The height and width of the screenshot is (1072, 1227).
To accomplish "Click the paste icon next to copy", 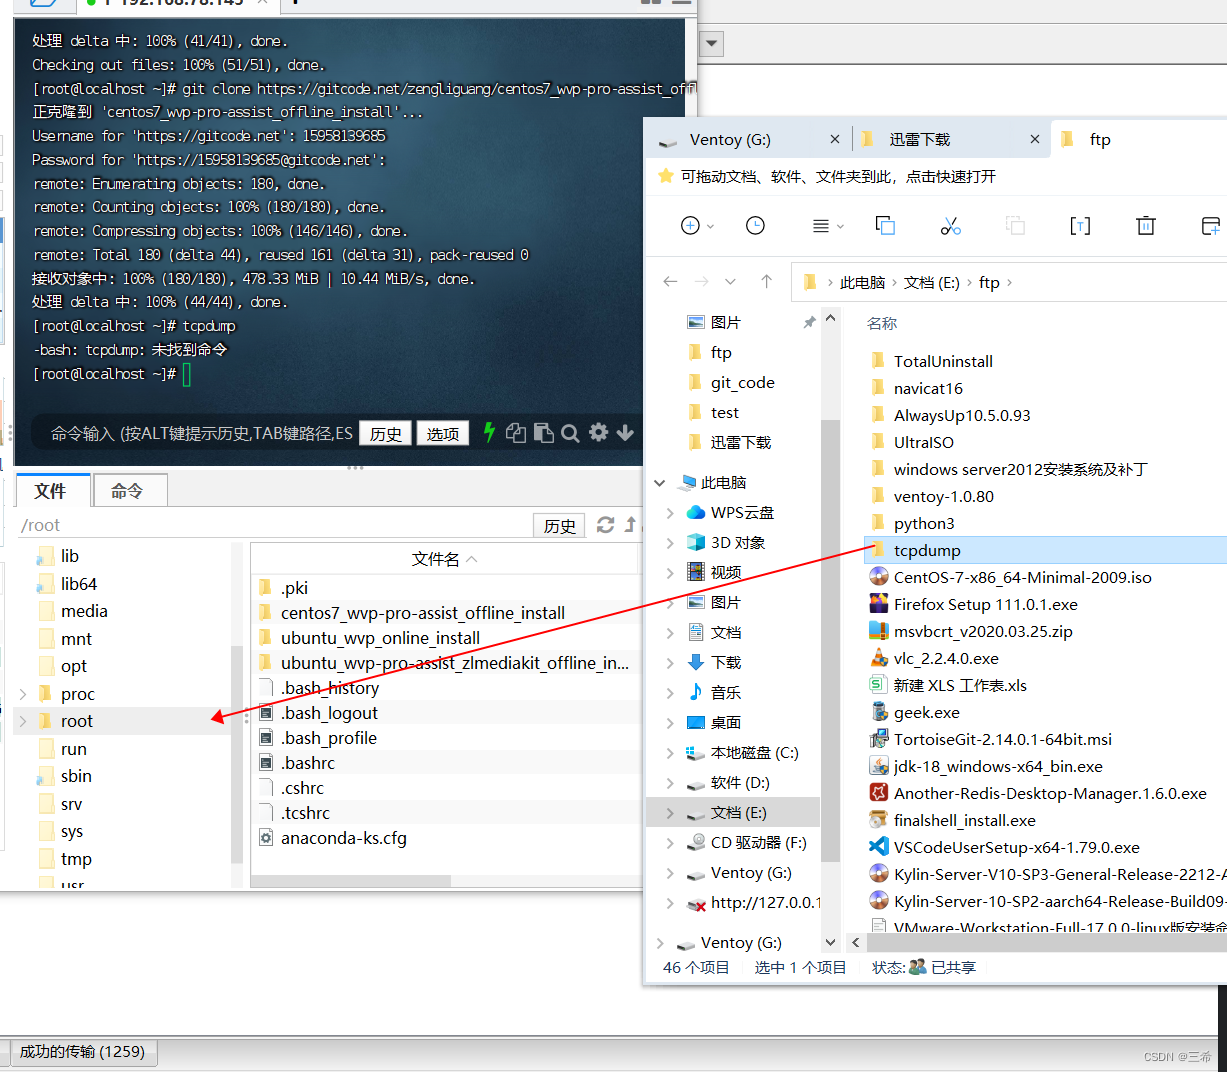I will click(x=543, y=432).
